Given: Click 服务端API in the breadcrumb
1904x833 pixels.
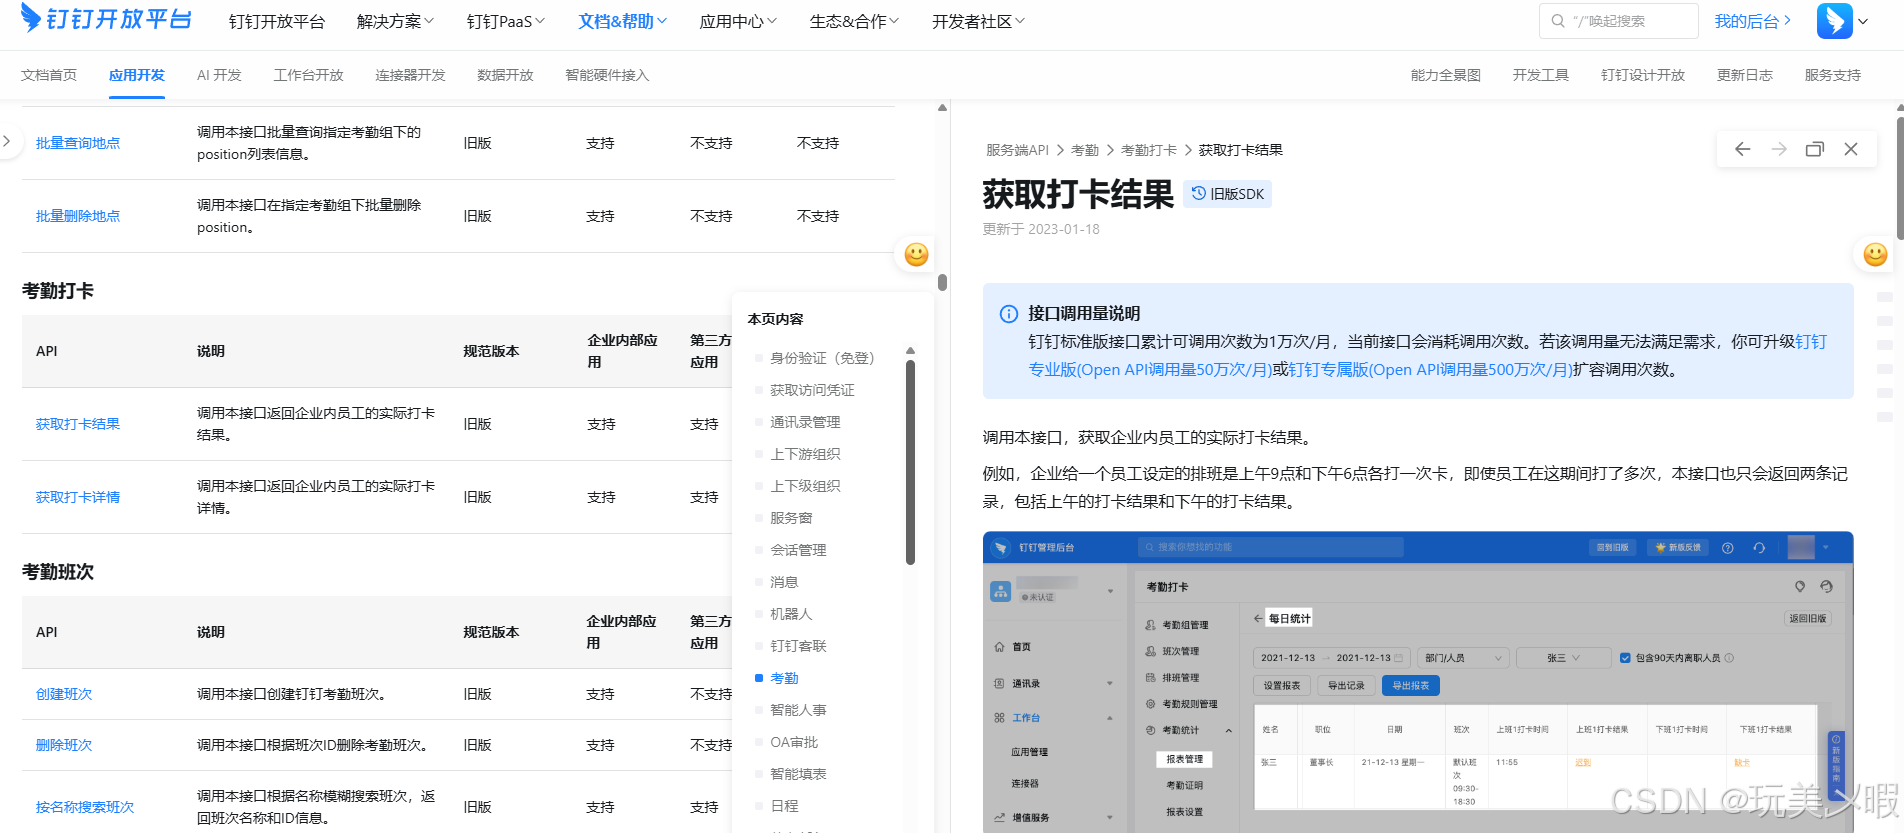Looking at the screenshot, I should pos(1017,150).
